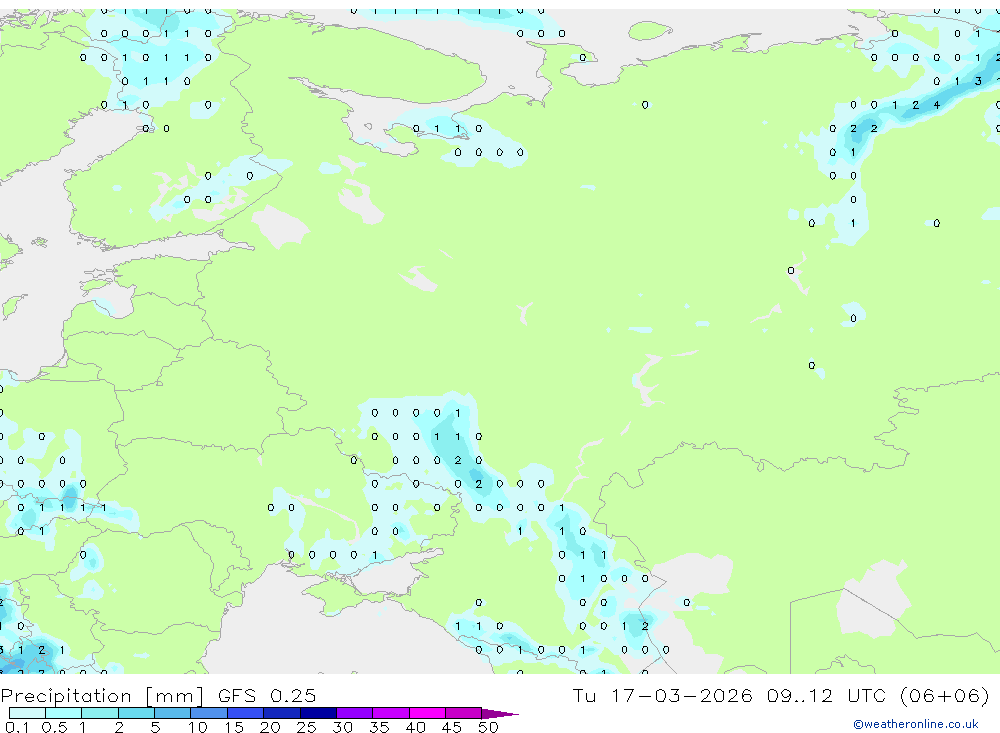
Task: Click the 'Tu 17-03-2026' date text
Action: 662,695
